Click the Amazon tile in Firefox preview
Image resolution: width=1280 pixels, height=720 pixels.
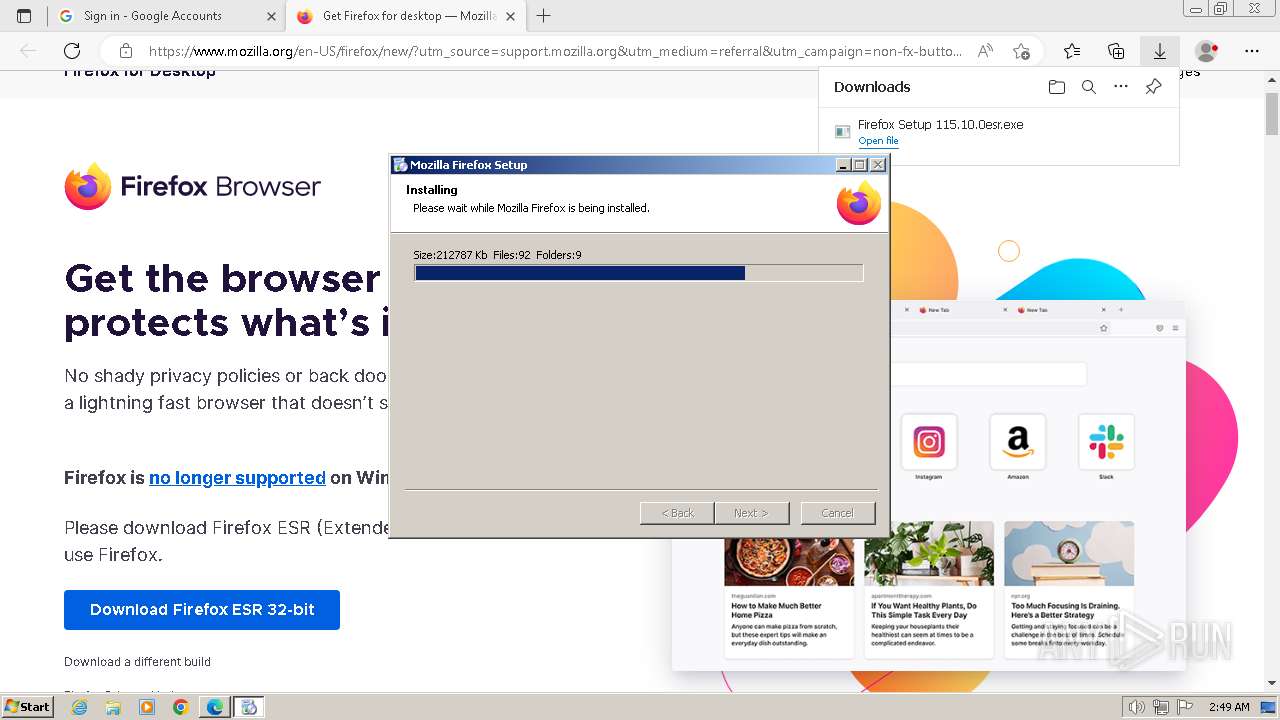tap(1018, 442)
